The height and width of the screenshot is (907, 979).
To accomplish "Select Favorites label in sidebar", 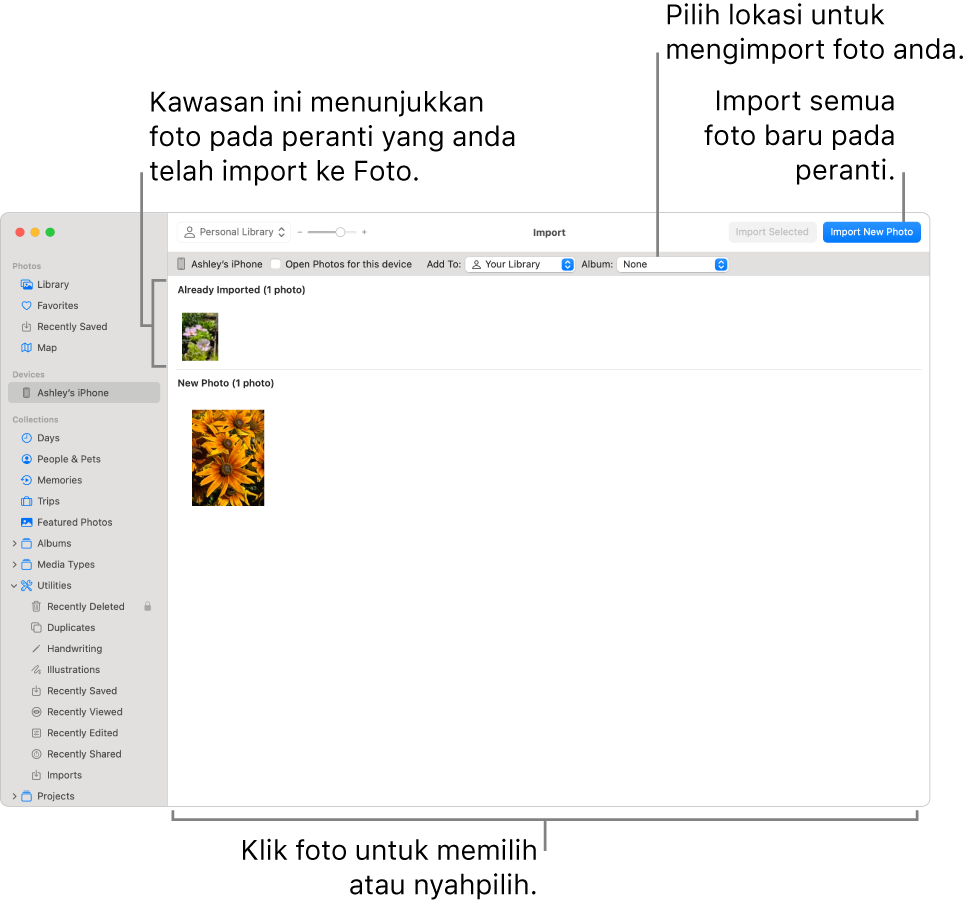I will tap(58, 306).
